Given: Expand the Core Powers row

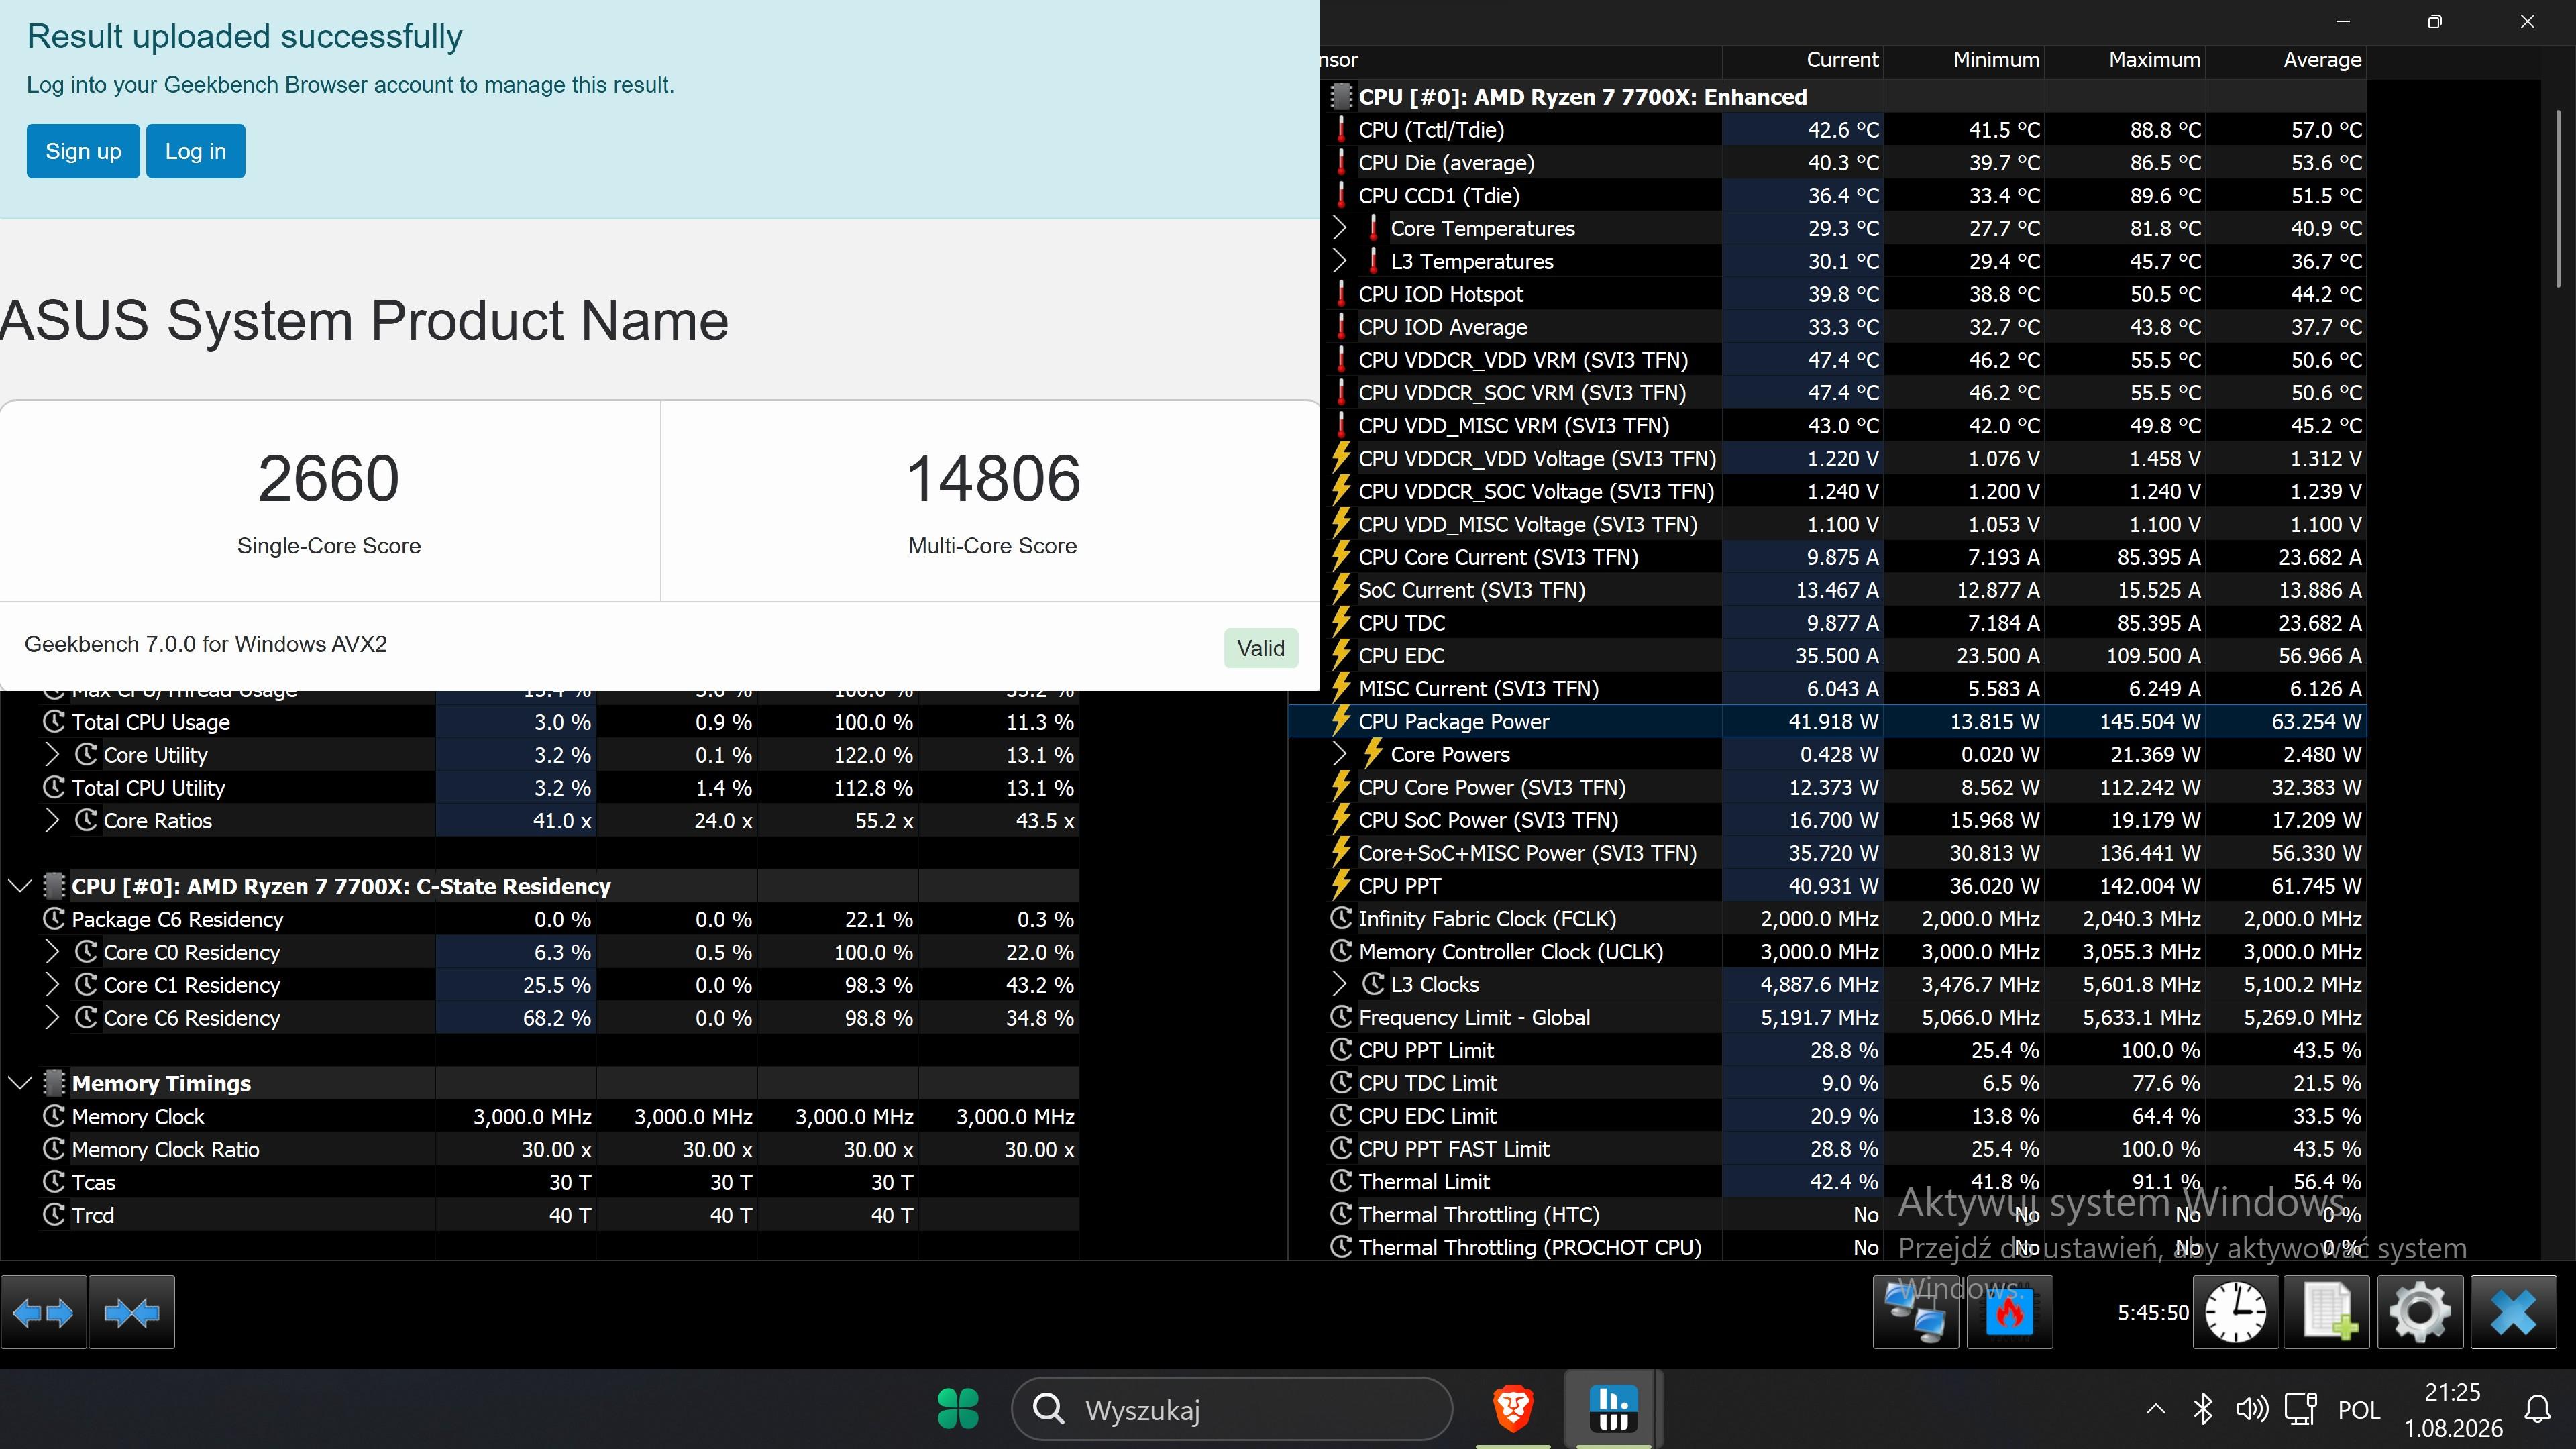Looking at the screenshot, I should pyautogui.click(x=1340, y=754).
